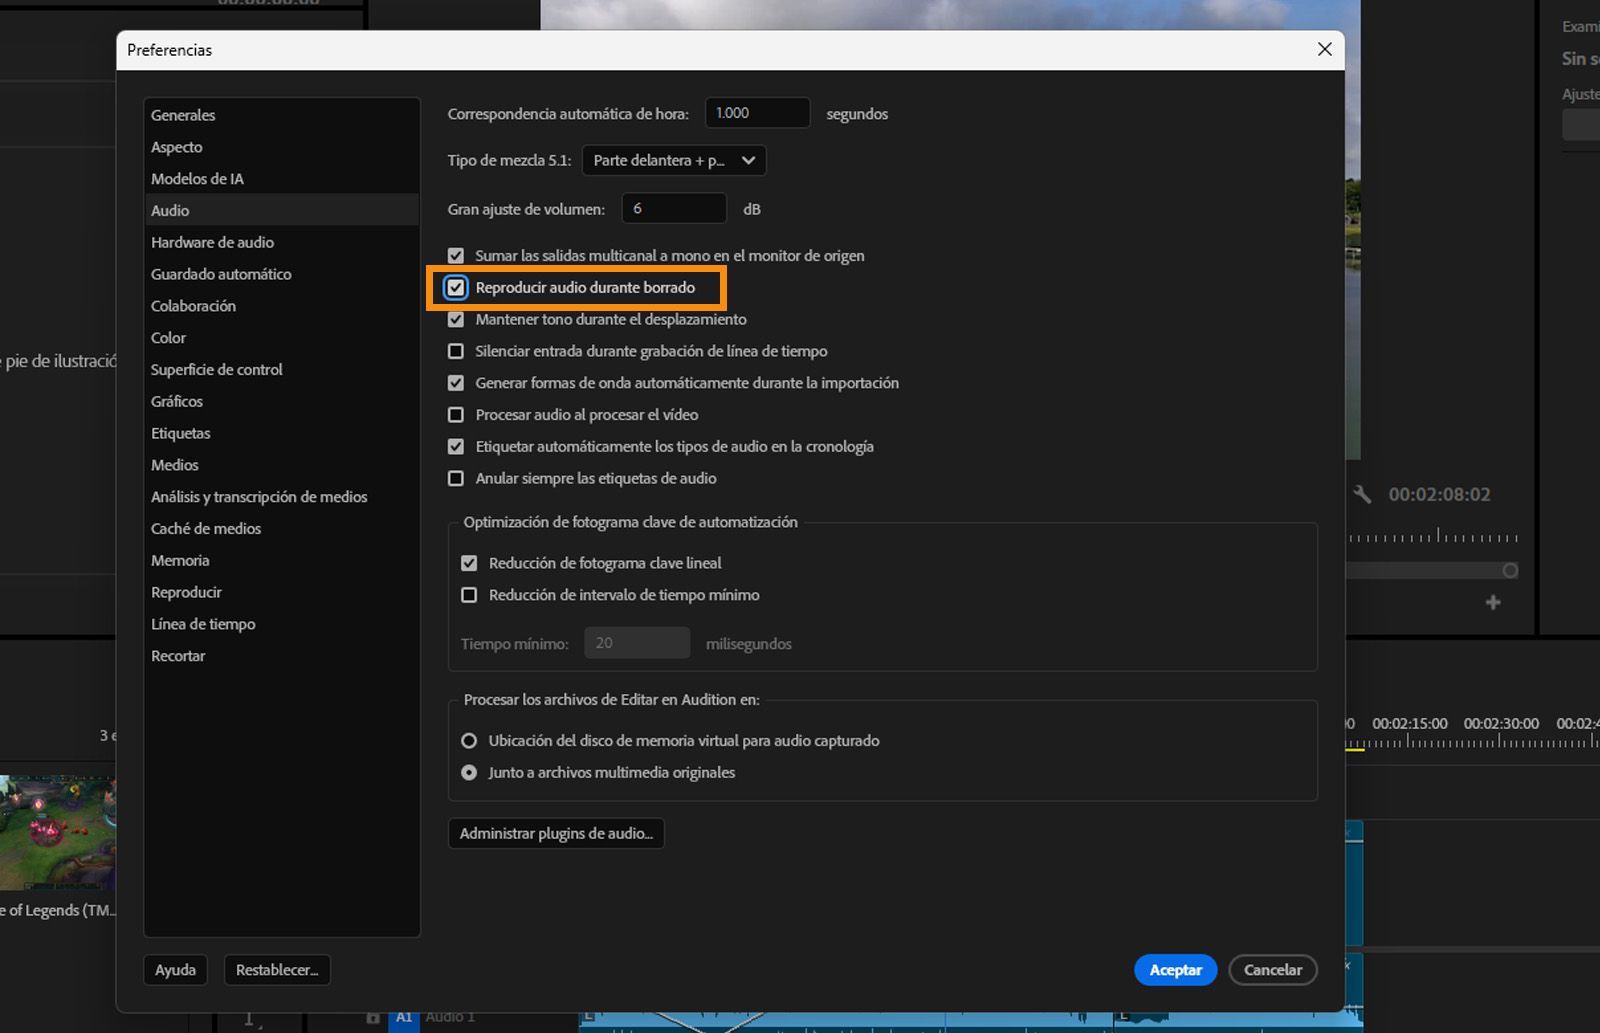Click 'Administrar plugins de audio'
Viewport: 1600px width, 1033px height.
point(556,833)
